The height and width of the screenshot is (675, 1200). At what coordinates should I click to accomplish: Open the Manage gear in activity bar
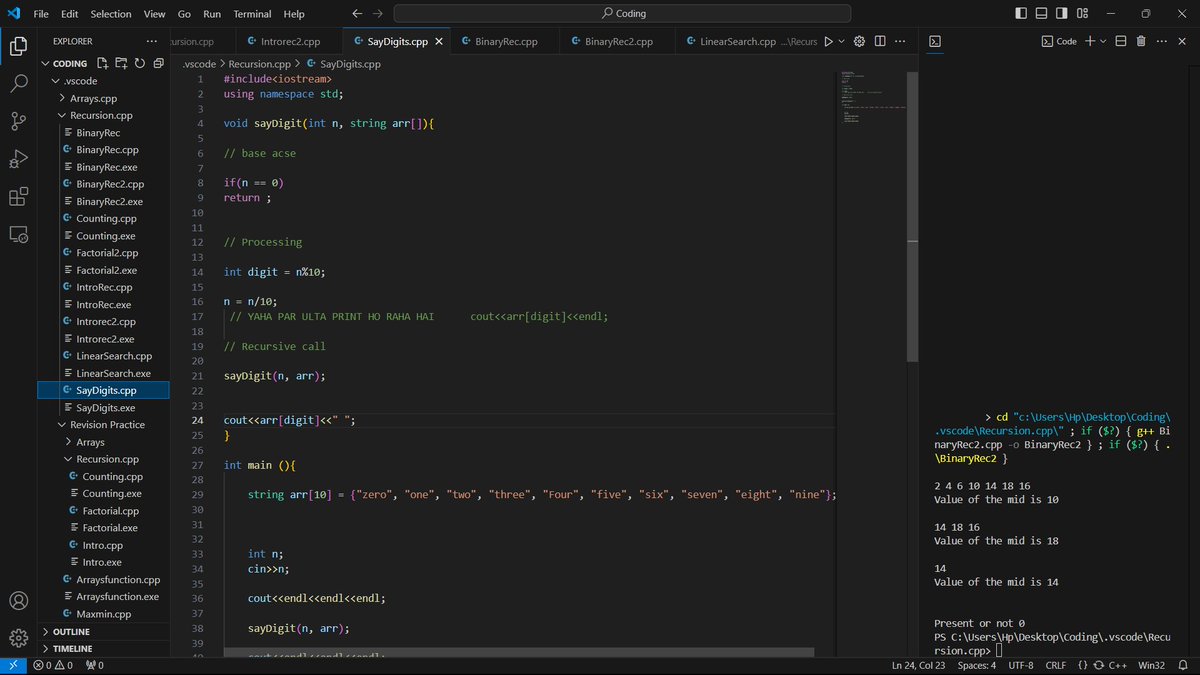(x=18, y=638)
